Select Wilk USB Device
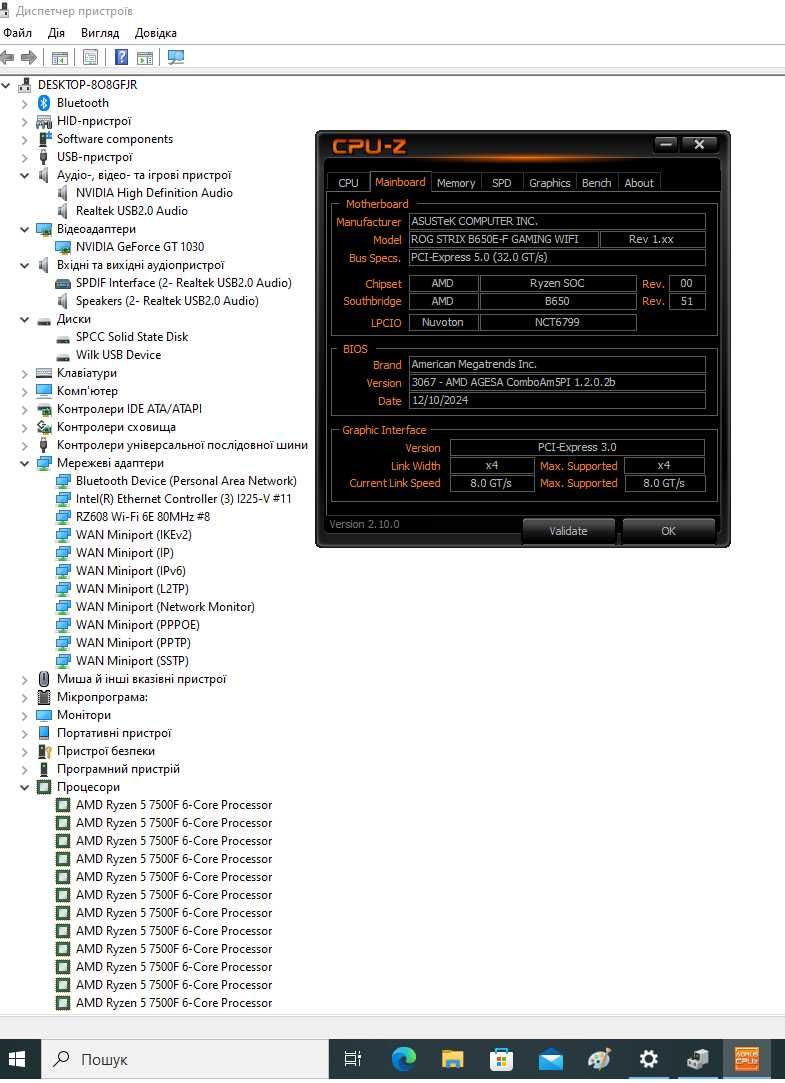The image size is (785, 1083). pyautogui.click(x=118, y=355)
